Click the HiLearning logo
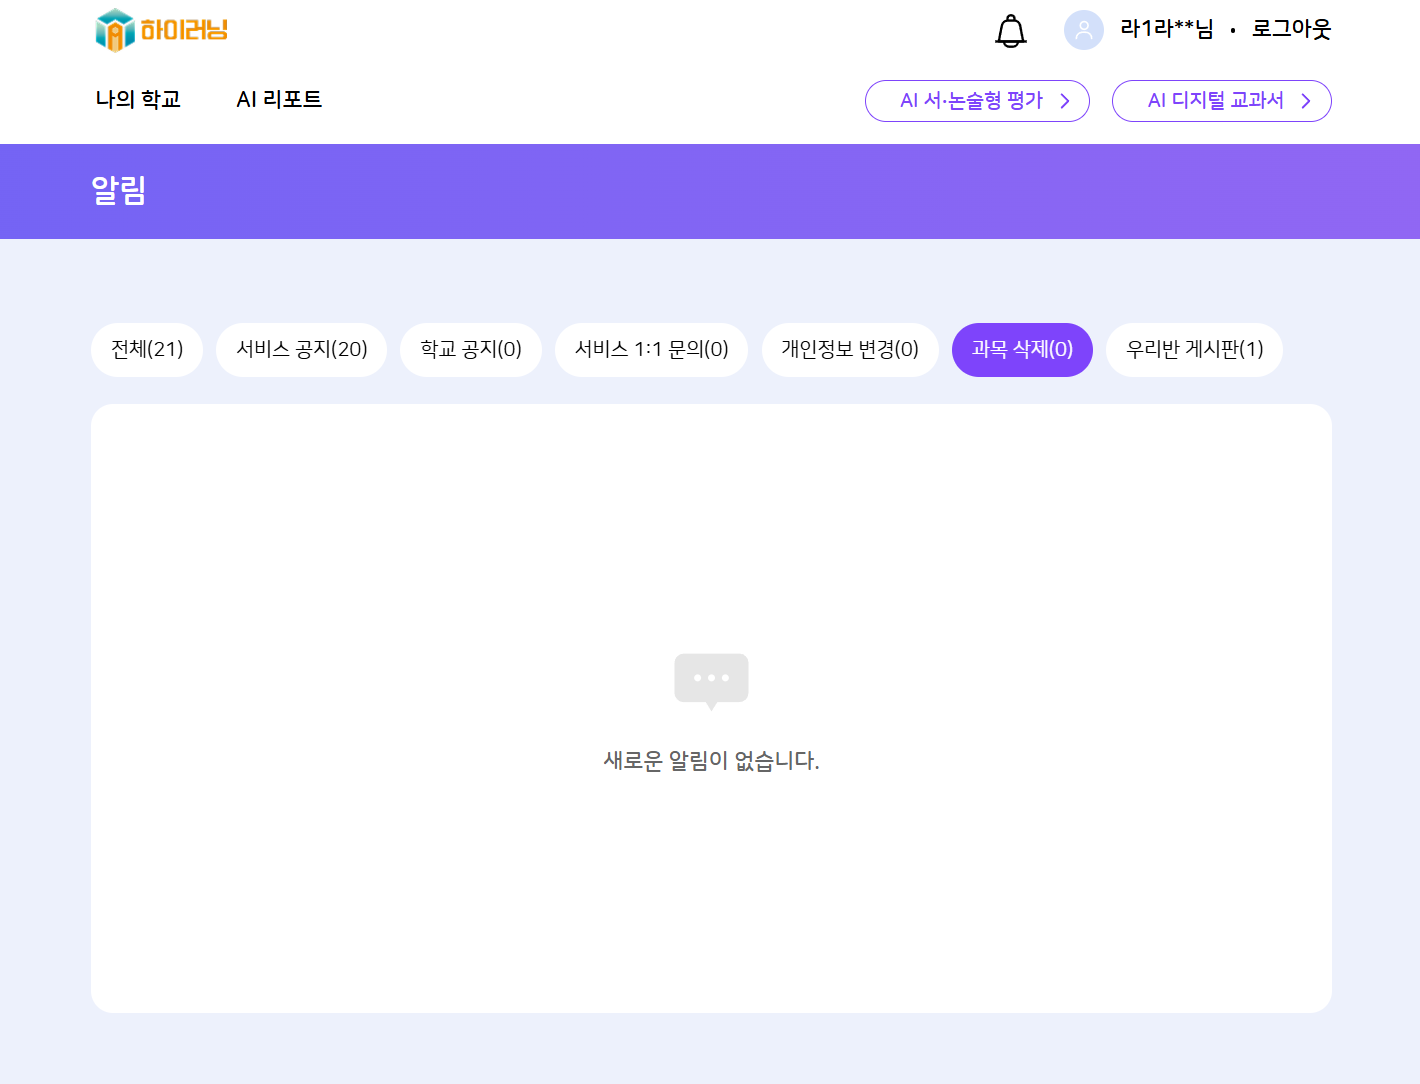This screenshot has height=1084, width=1420. [161, 30]
